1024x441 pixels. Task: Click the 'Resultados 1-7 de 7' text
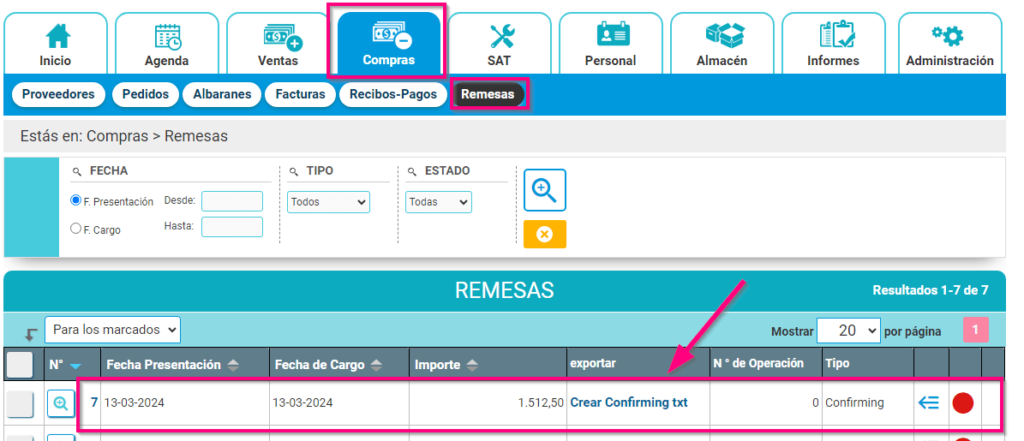pyautogui.click(x=930, y=291)
